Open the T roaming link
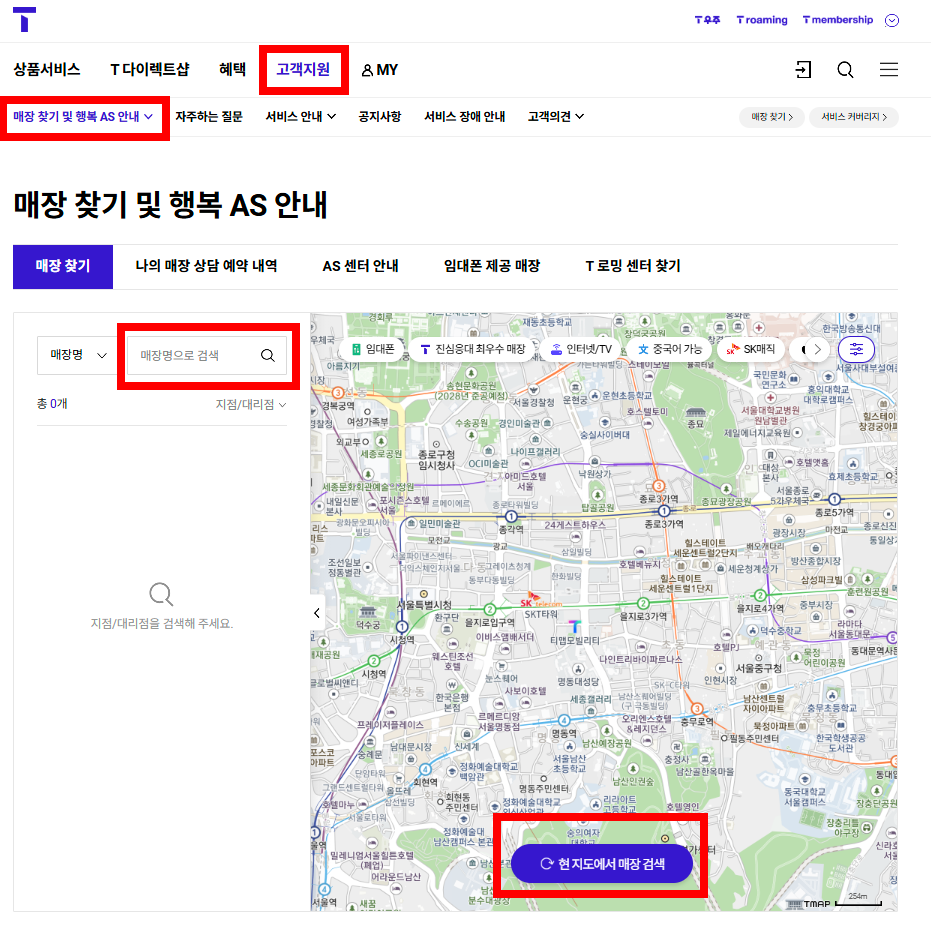 [762, 20]
